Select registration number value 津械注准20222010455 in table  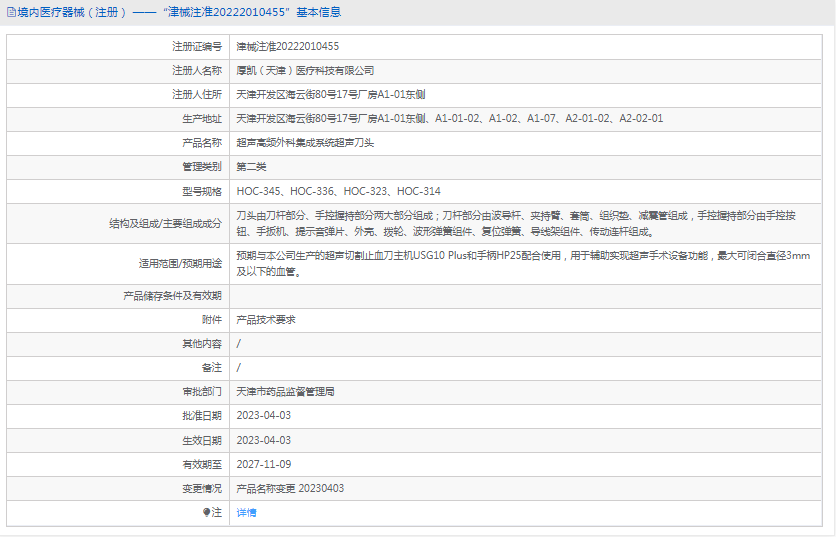click(x=287, y=46)
